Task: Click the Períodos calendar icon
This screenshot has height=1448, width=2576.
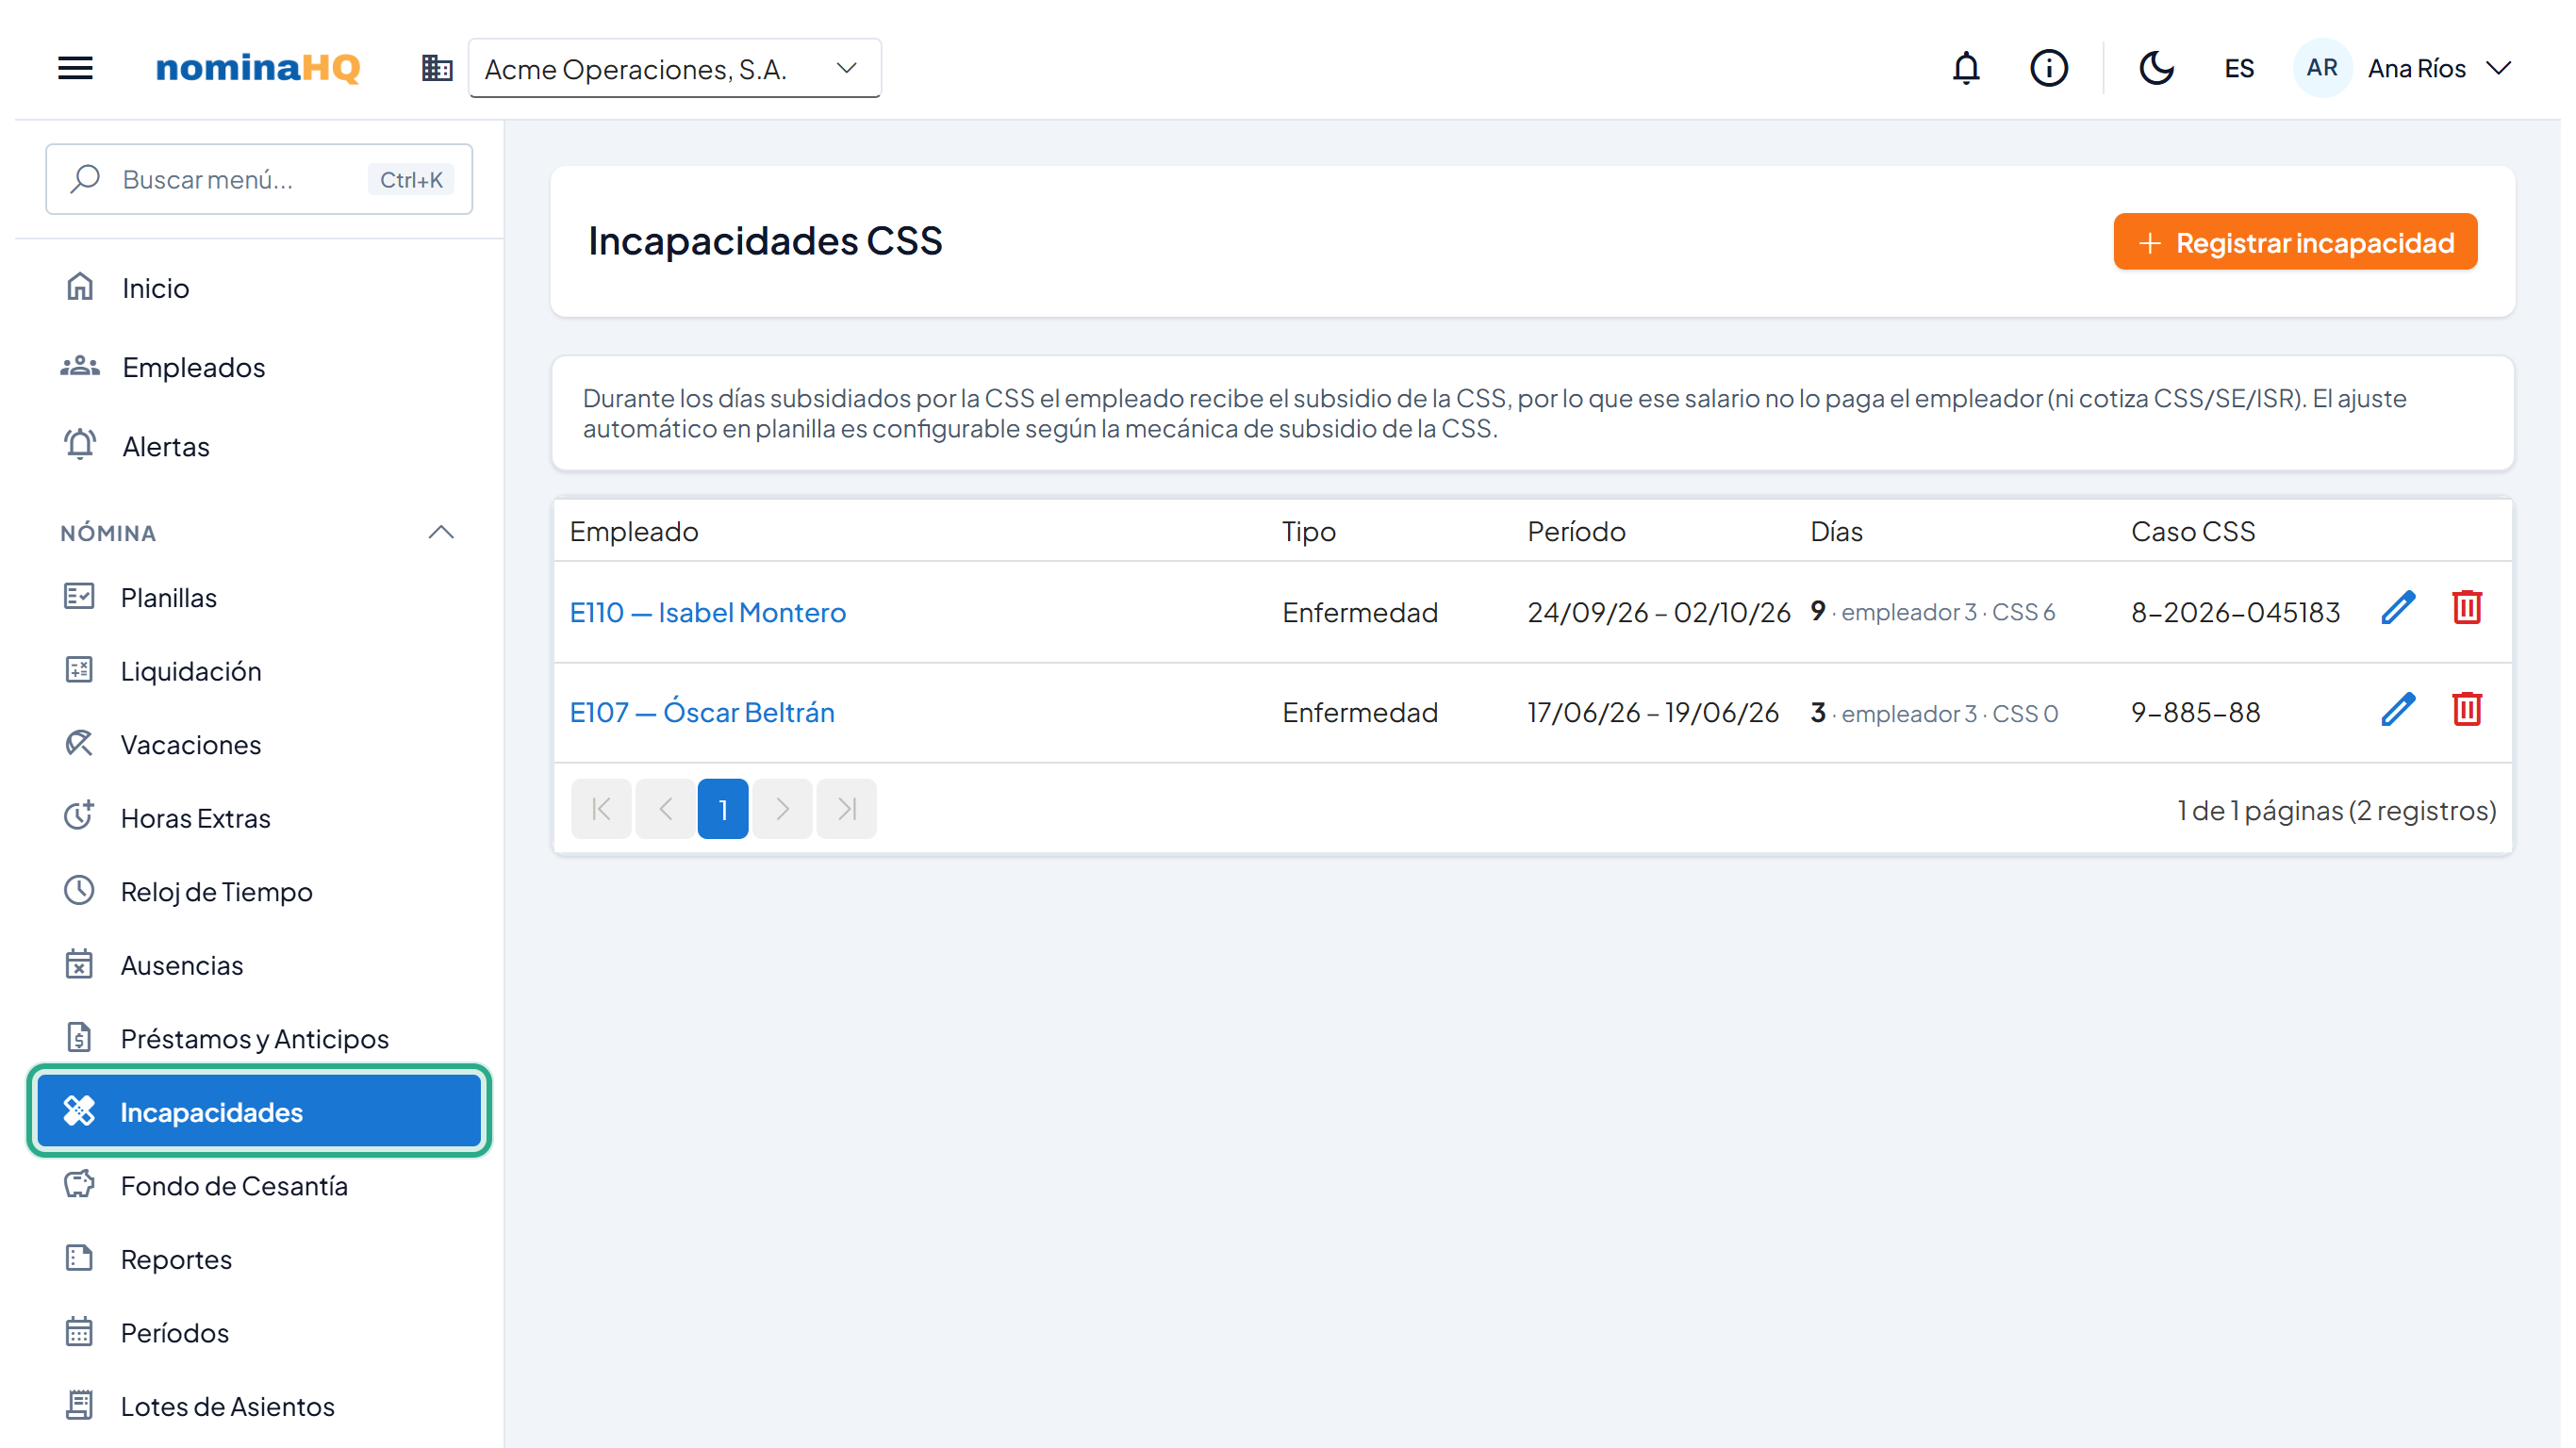Action: point(79,1332)
